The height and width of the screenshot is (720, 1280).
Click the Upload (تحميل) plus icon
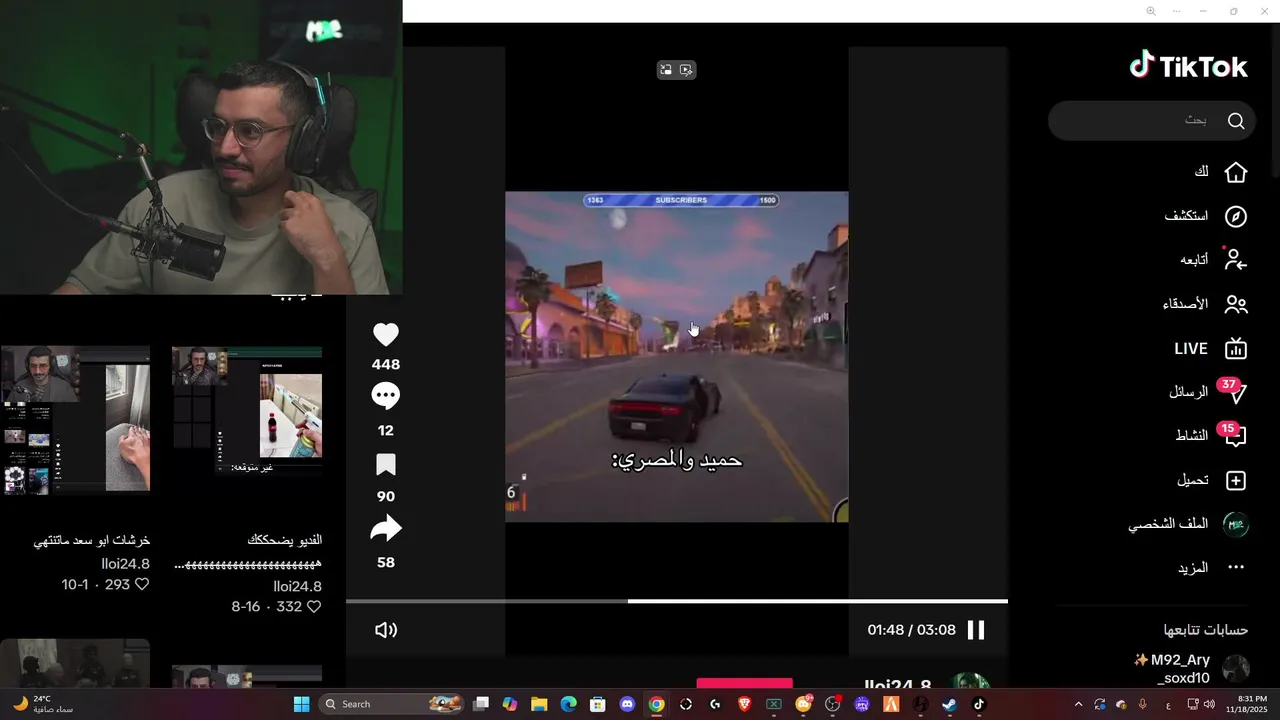[x=1236, y=480]
